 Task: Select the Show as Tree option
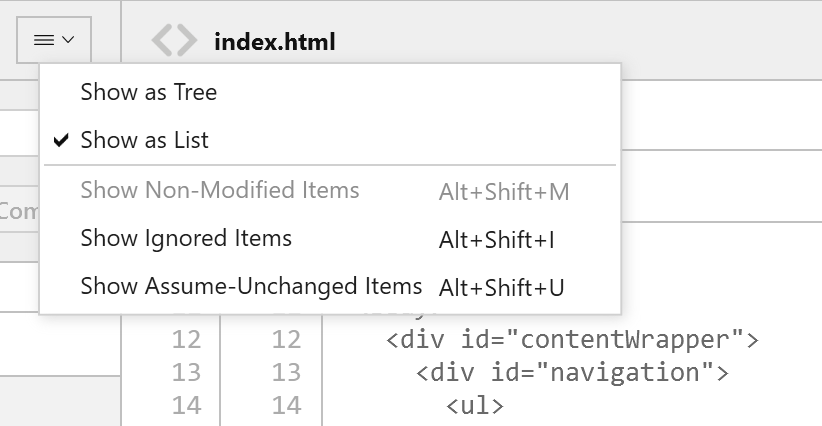(x=148, y=92)
